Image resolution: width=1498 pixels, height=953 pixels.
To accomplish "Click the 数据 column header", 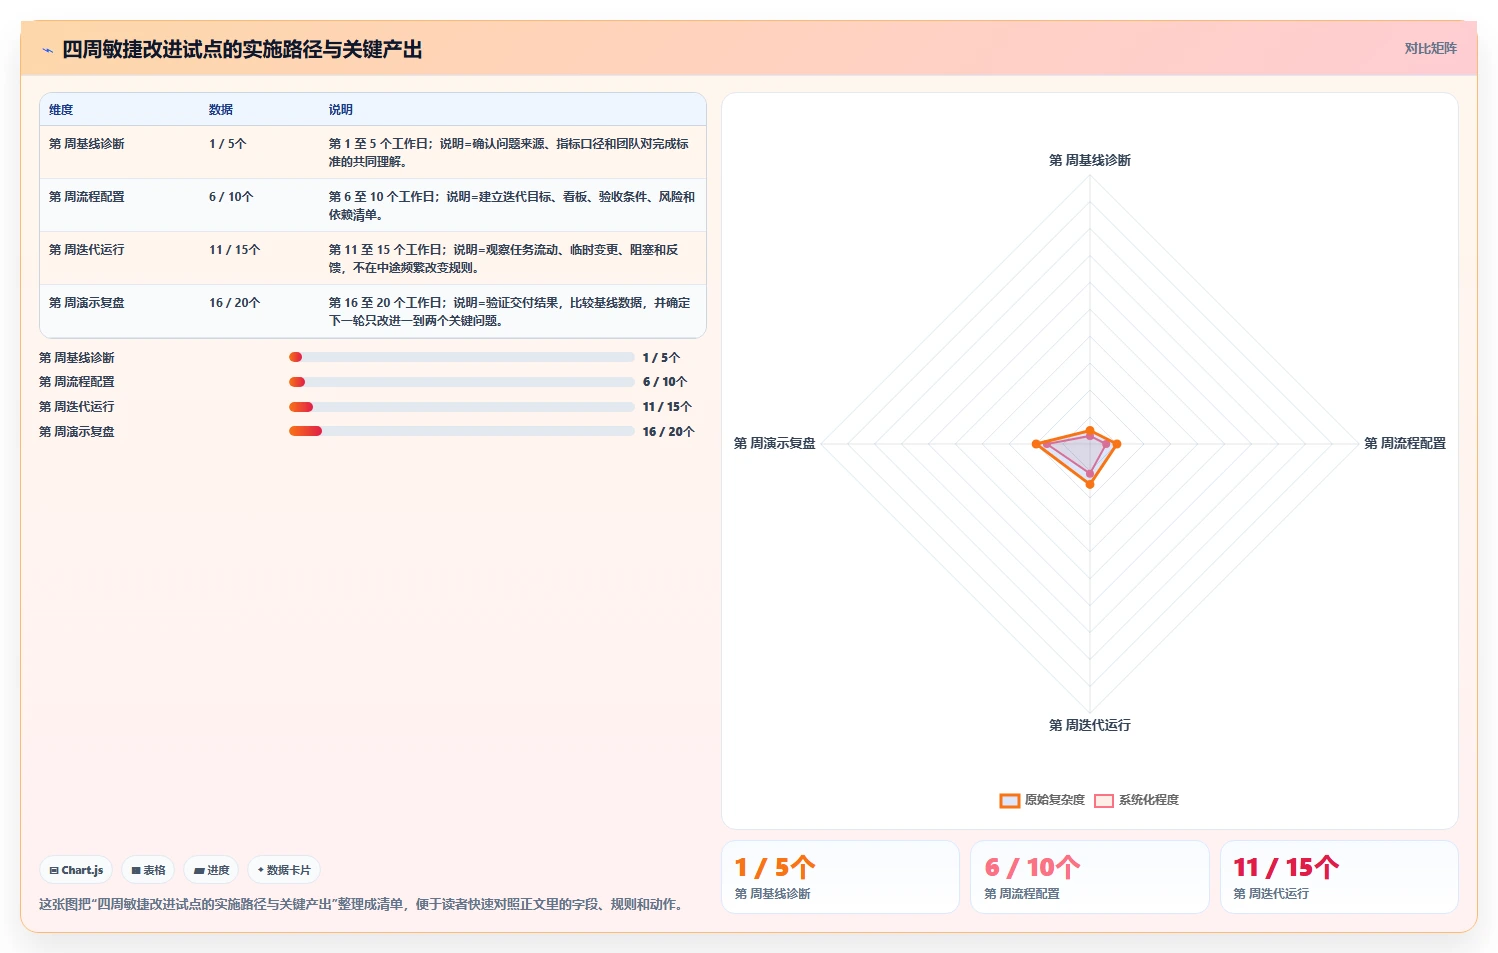I will pos(221,110).
